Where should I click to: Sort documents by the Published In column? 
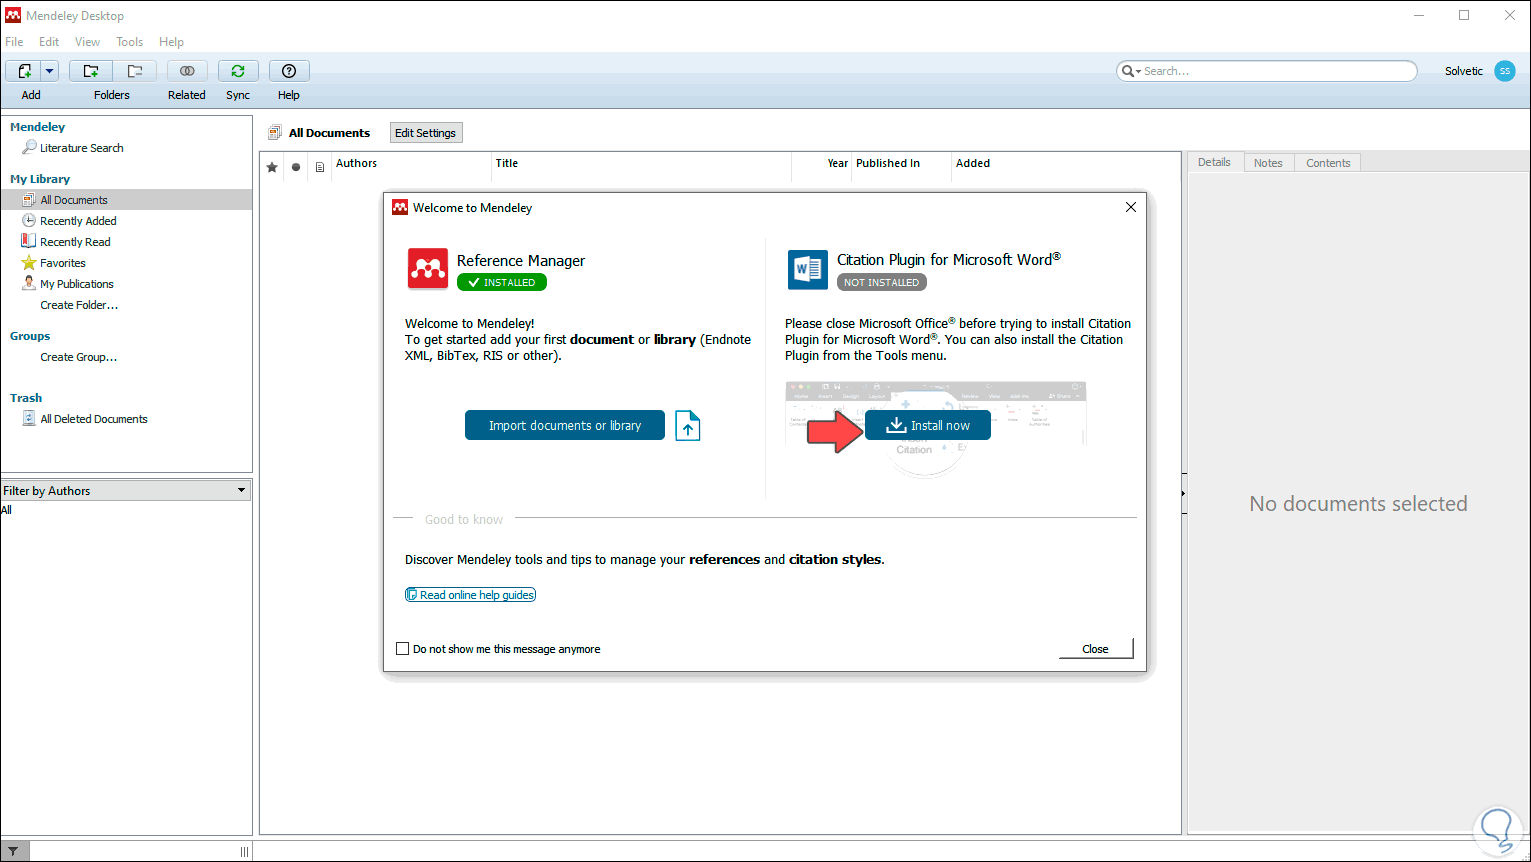click(x=888, y=163)
